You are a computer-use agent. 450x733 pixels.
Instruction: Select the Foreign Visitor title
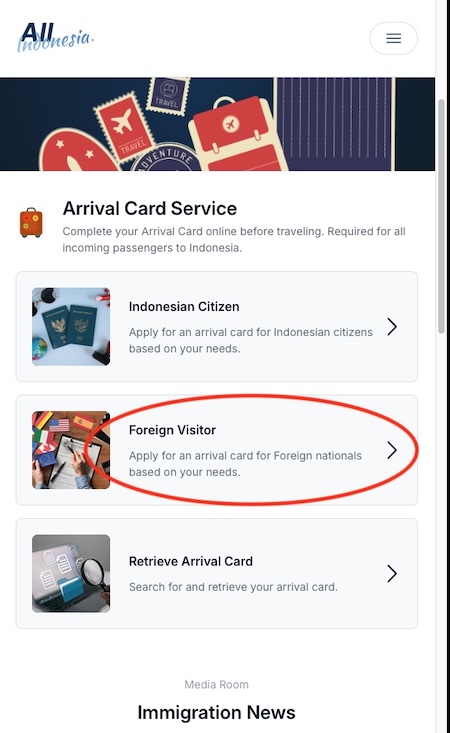[172, 430]
